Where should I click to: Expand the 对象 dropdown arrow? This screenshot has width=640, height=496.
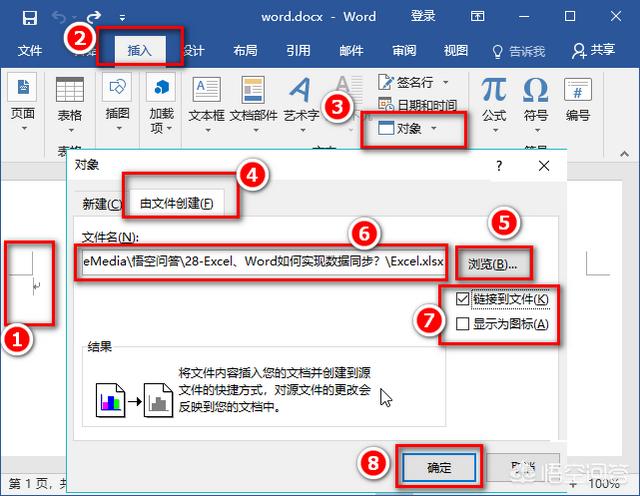pyautogui.click(x=433, y=128)
